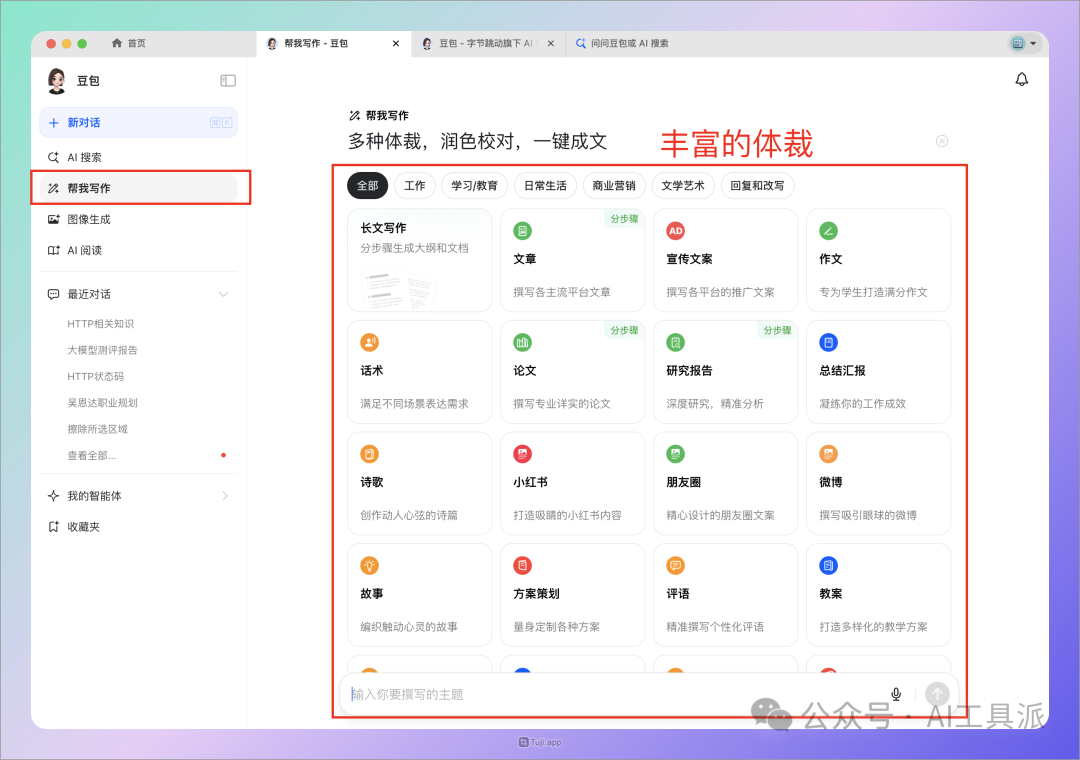
Task: Open the HTTP相关知识 conversation
Action: [101, 324]
